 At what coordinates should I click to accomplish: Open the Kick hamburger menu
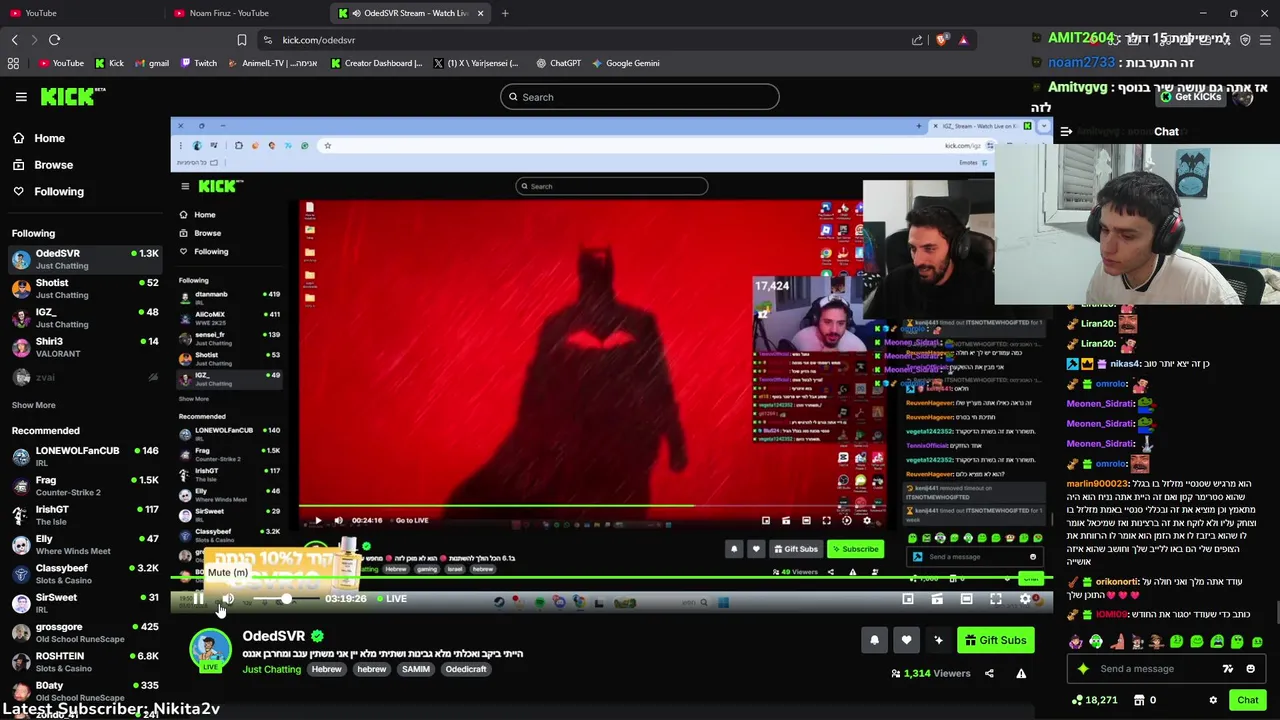21,97
